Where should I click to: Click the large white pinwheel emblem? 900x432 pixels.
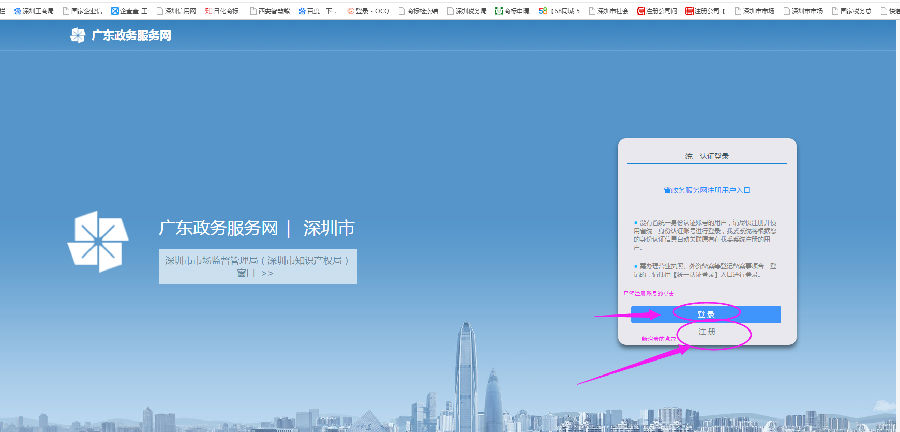tap(98, 242)
